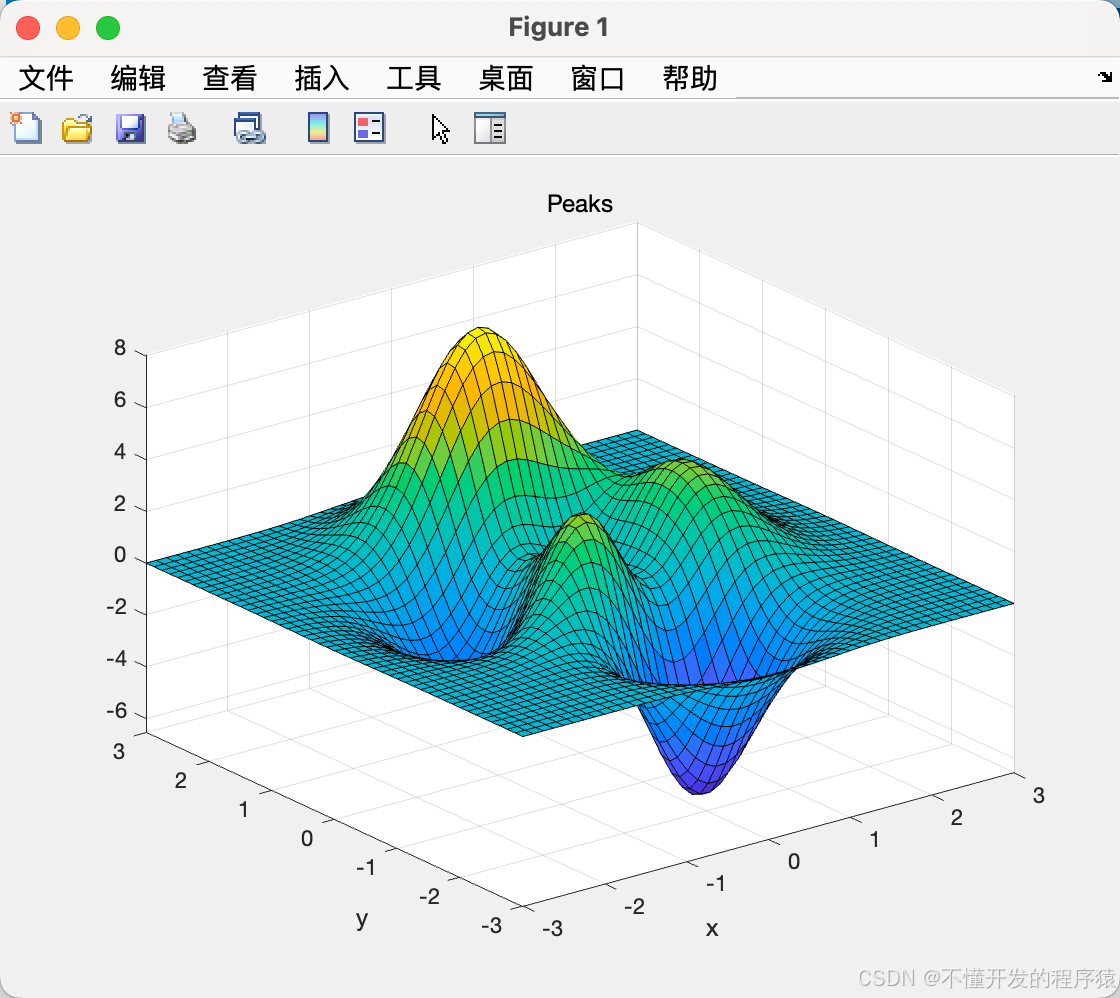Screen dimensions: 1120x998
Task: Select the Edit Plot arrow tool
Action: point(437,128)
